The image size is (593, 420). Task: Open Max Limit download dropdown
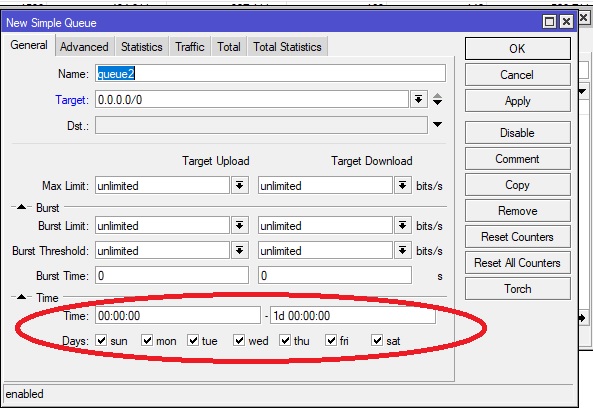click(x=402, y=185)
